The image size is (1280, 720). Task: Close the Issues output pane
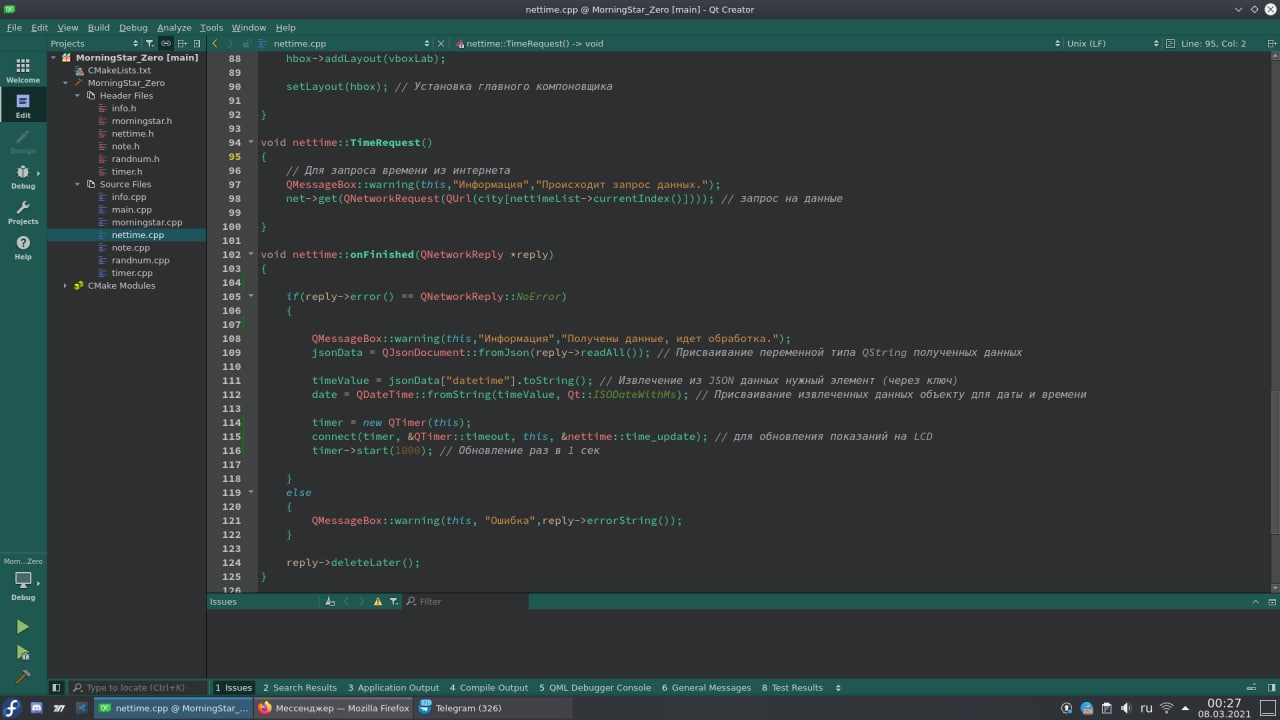(x=1272, y=601)
